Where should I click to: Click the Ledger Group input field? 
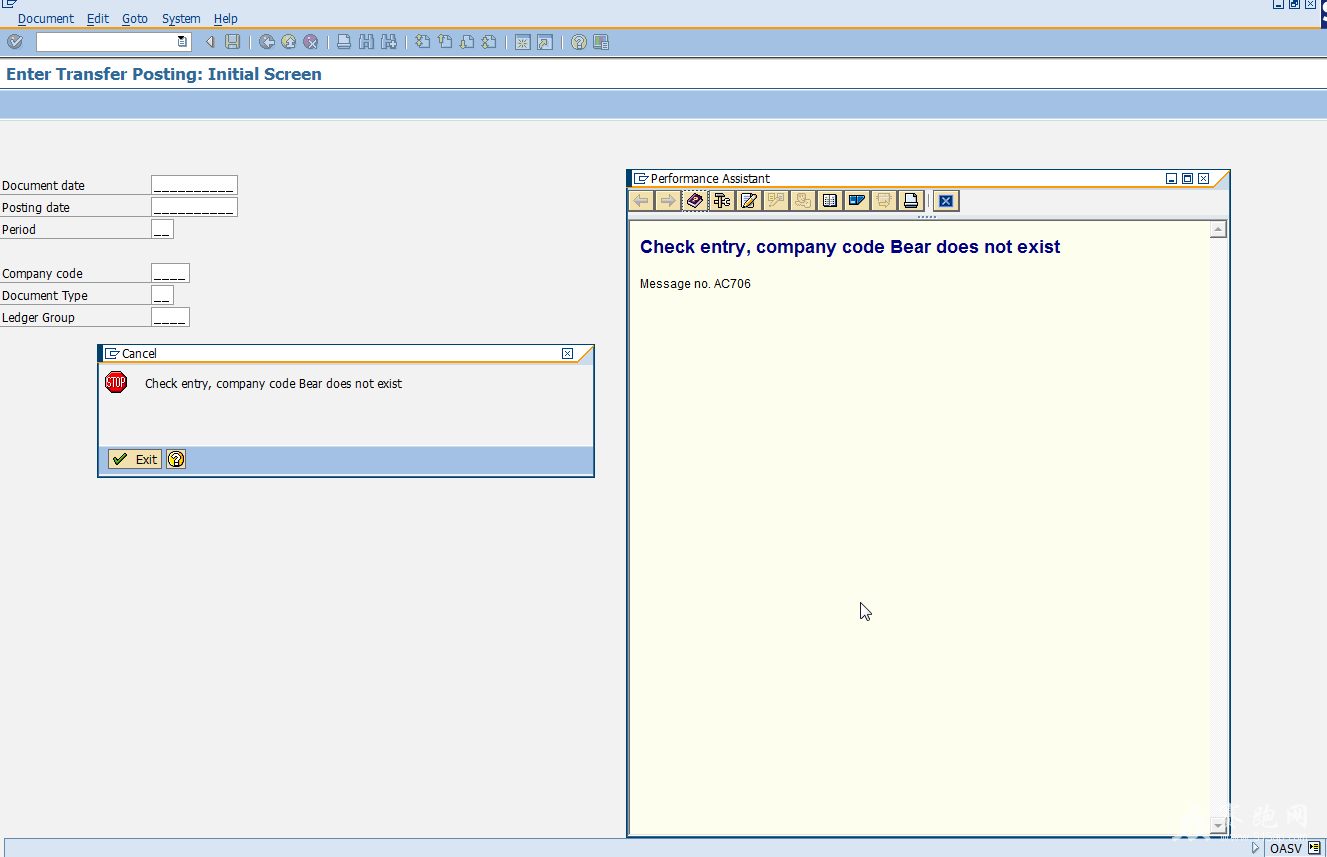point(170,317)
